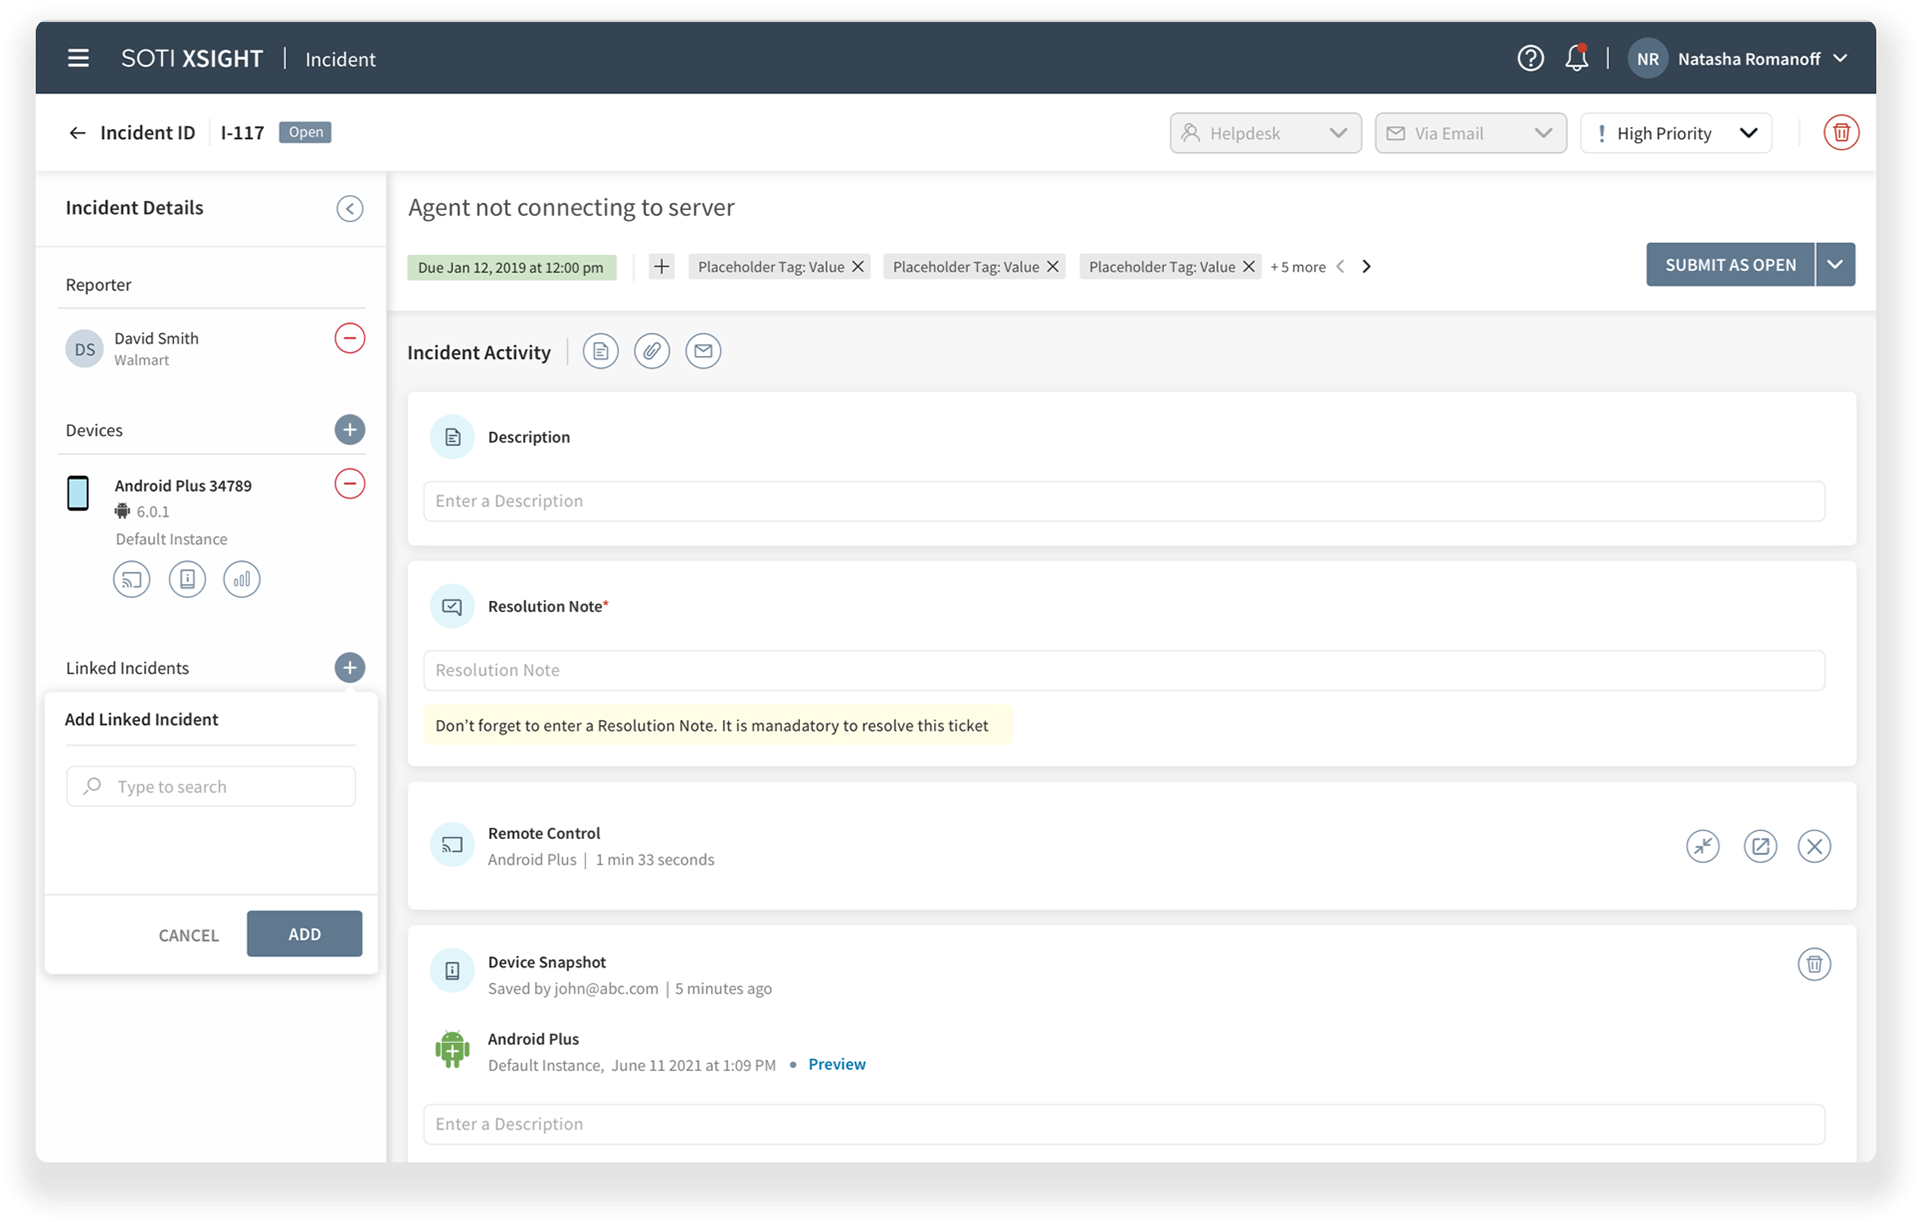Screen dimensions: 1920x1222
Task: Click the incident title text
Action: [571, 207]
